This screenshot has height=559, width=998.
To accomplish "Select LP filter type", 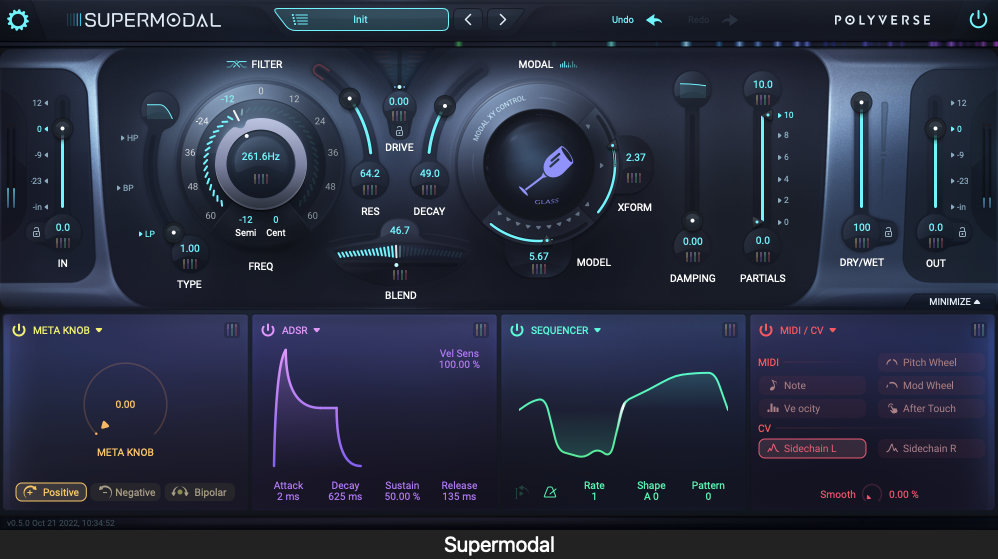I will click(x=147, y=234).
